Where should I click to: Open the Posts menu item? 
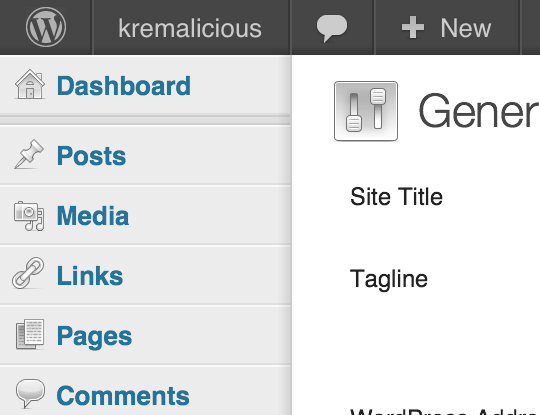coord(91,156)
